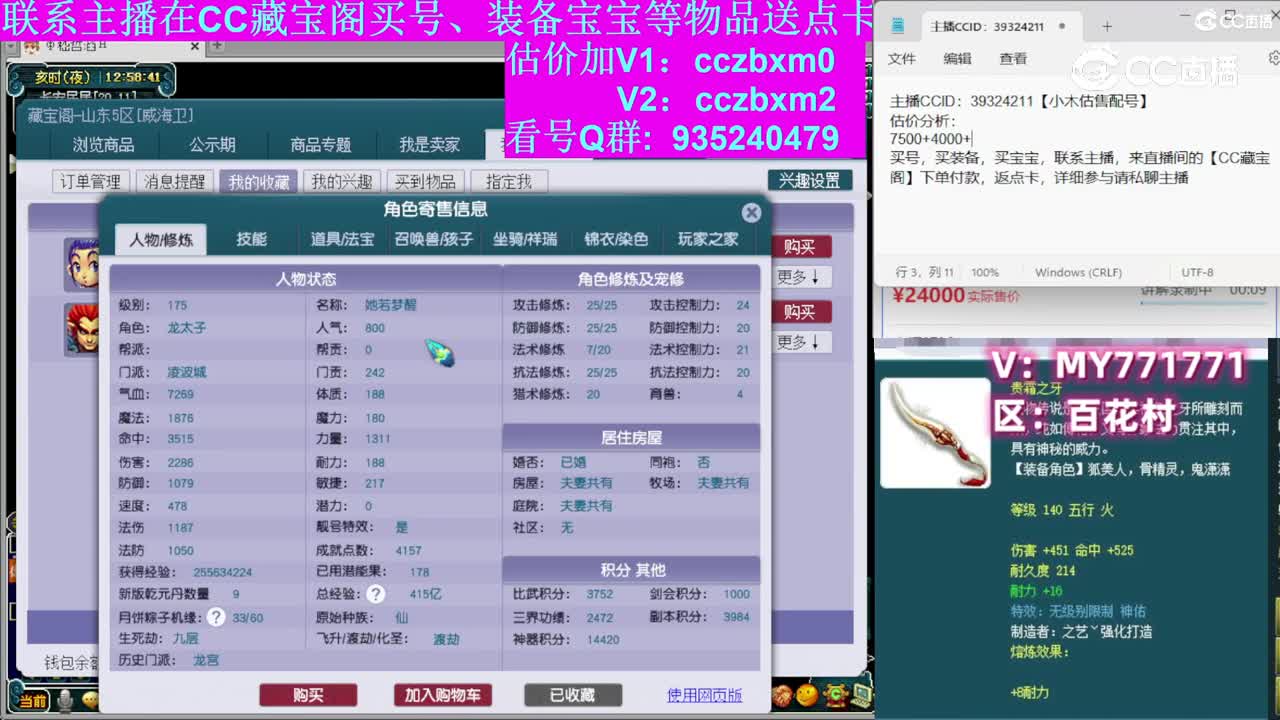Expand 更多 under the second 购买 button
Viewport: 1280px width, 720px height.
coord(798,342)
